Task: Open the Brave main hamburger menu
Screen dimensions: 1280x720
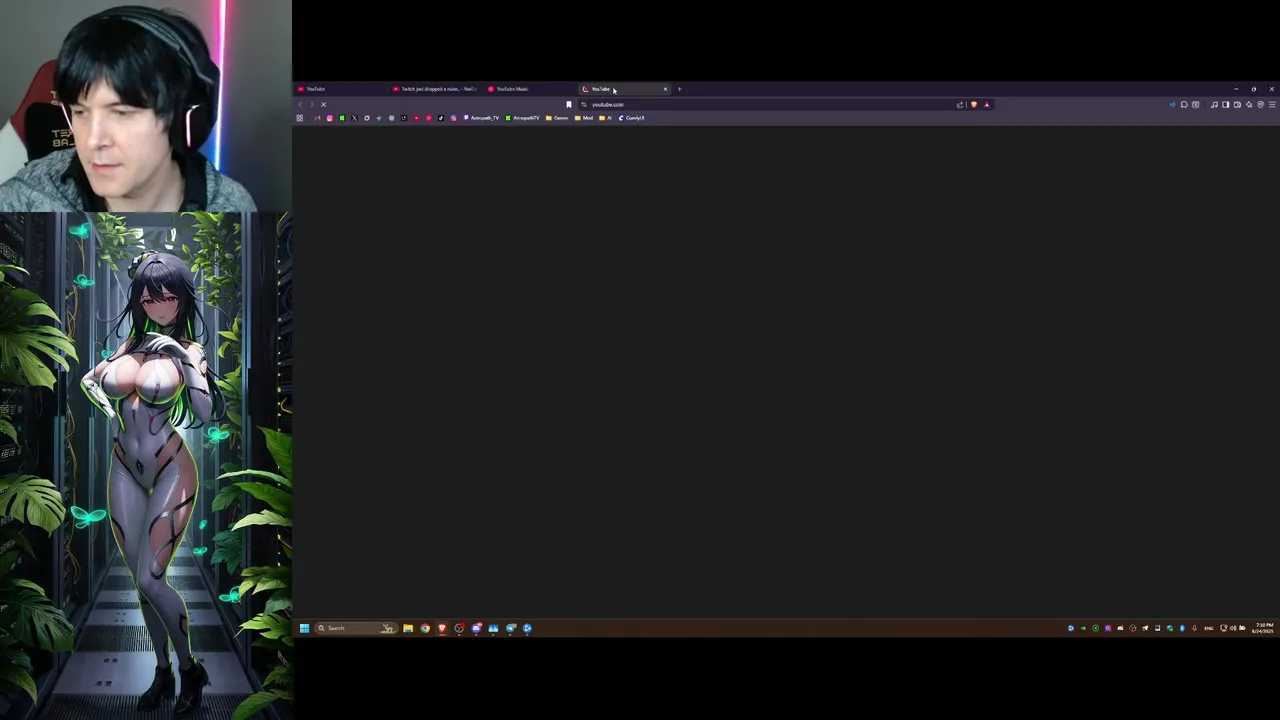Action: (x=1272, y=104)
